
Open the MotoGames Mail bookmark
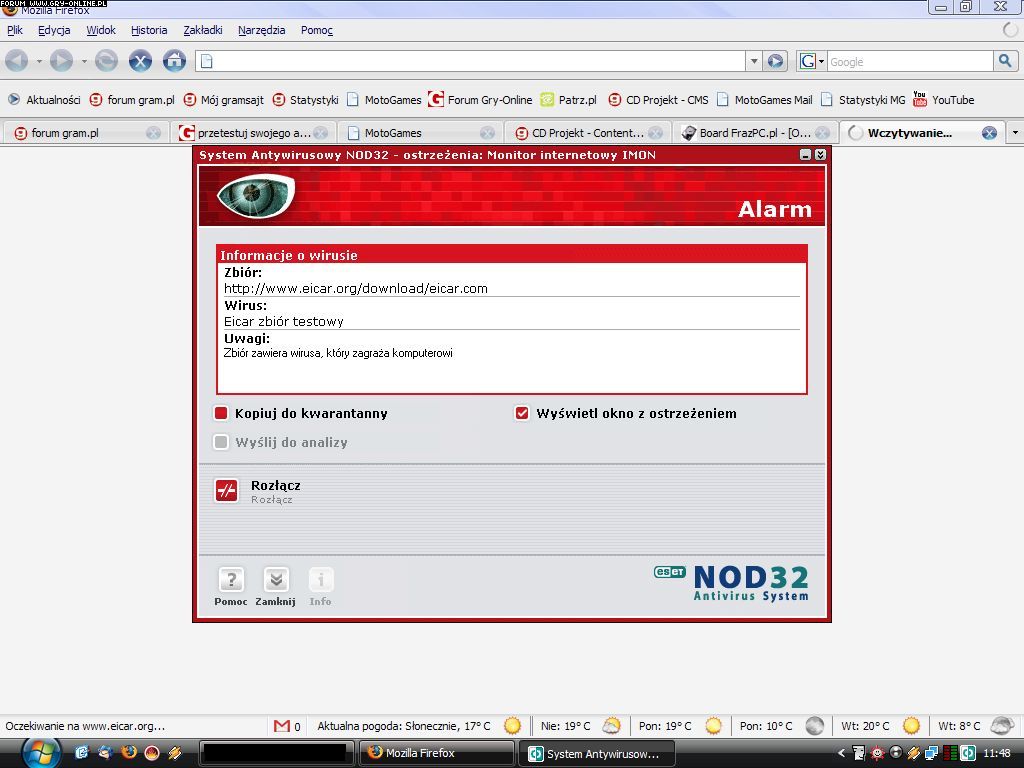[765, 100]
